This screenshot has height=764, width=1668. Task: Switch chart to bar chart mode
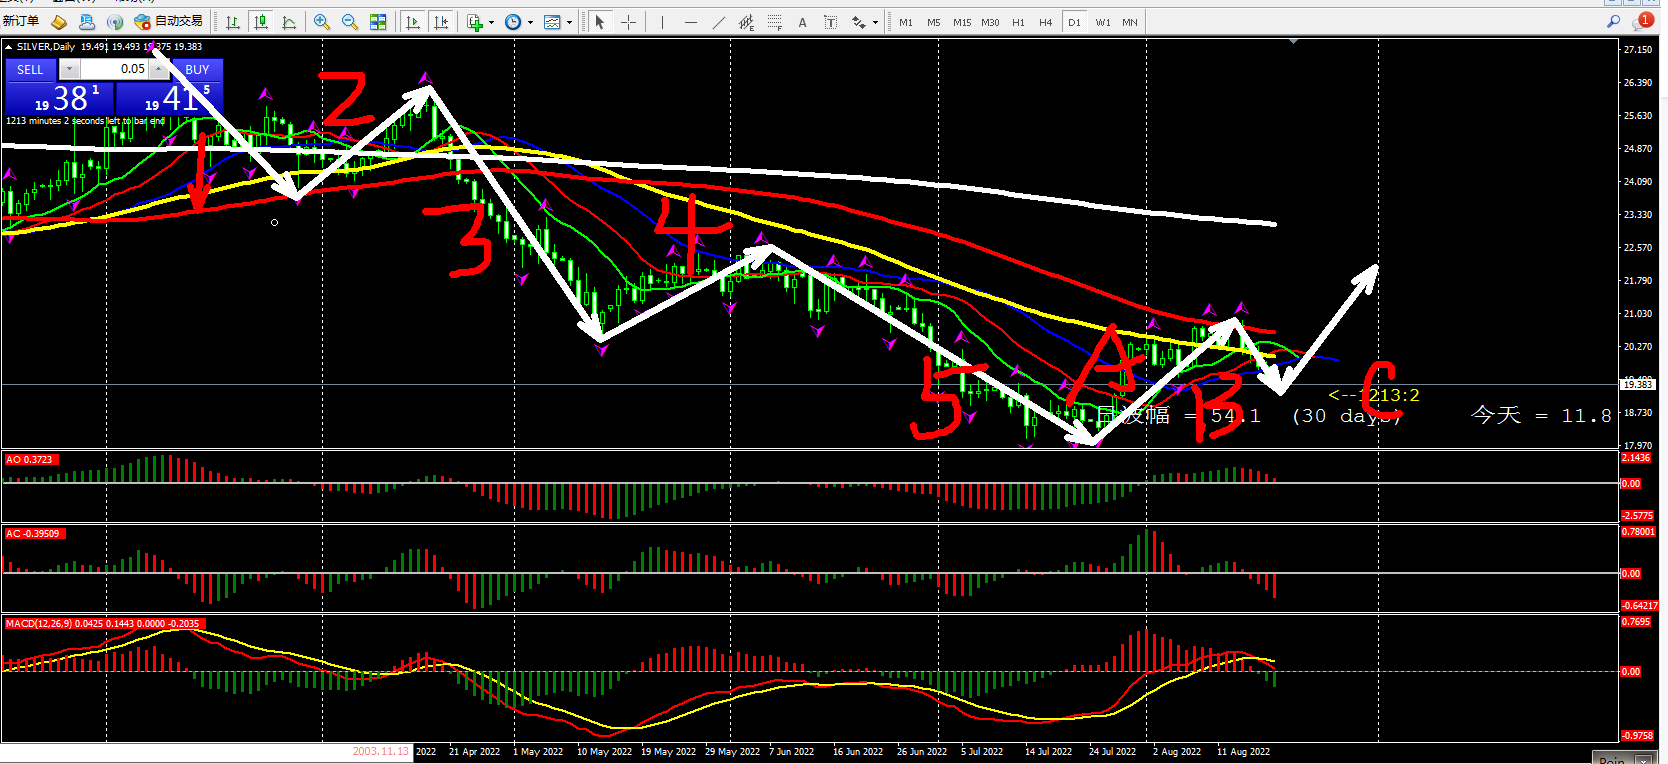pos(233,22)
